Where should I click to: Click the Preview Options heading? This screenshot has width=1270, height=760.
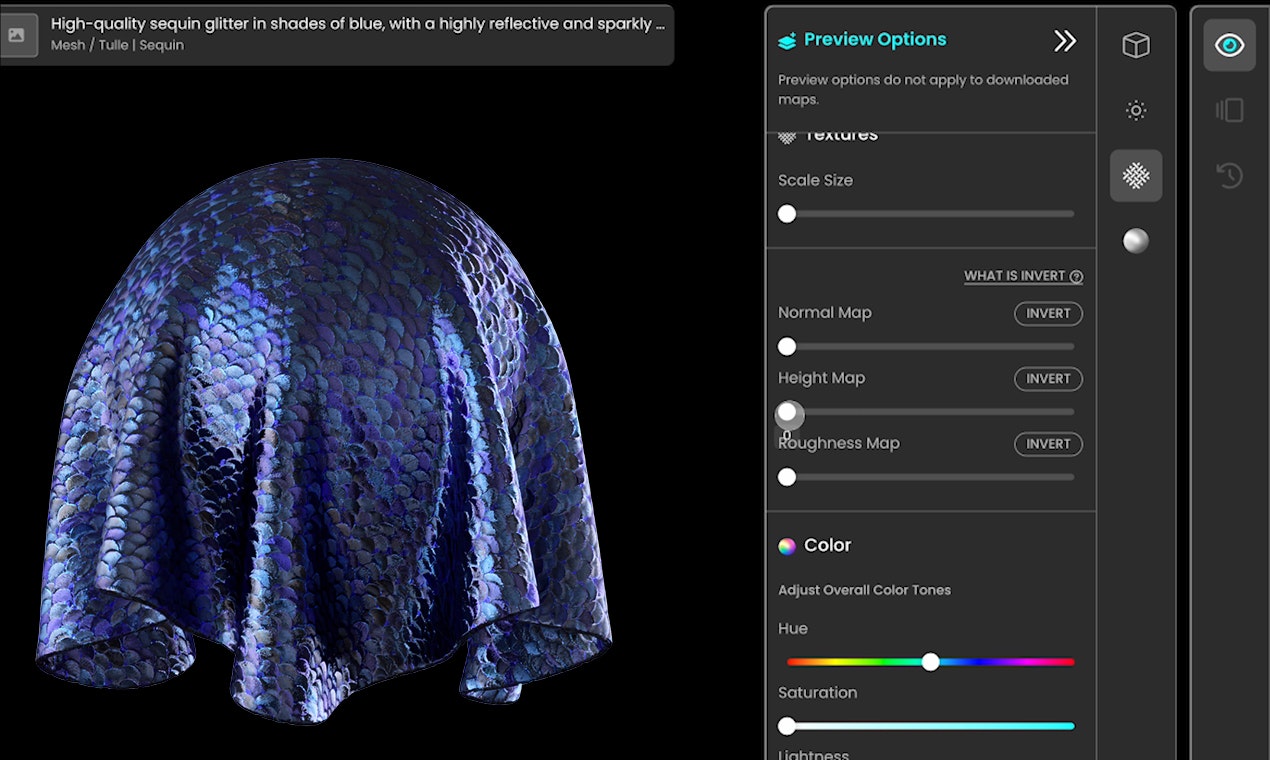pyautogui.click(x=875, y=40)
